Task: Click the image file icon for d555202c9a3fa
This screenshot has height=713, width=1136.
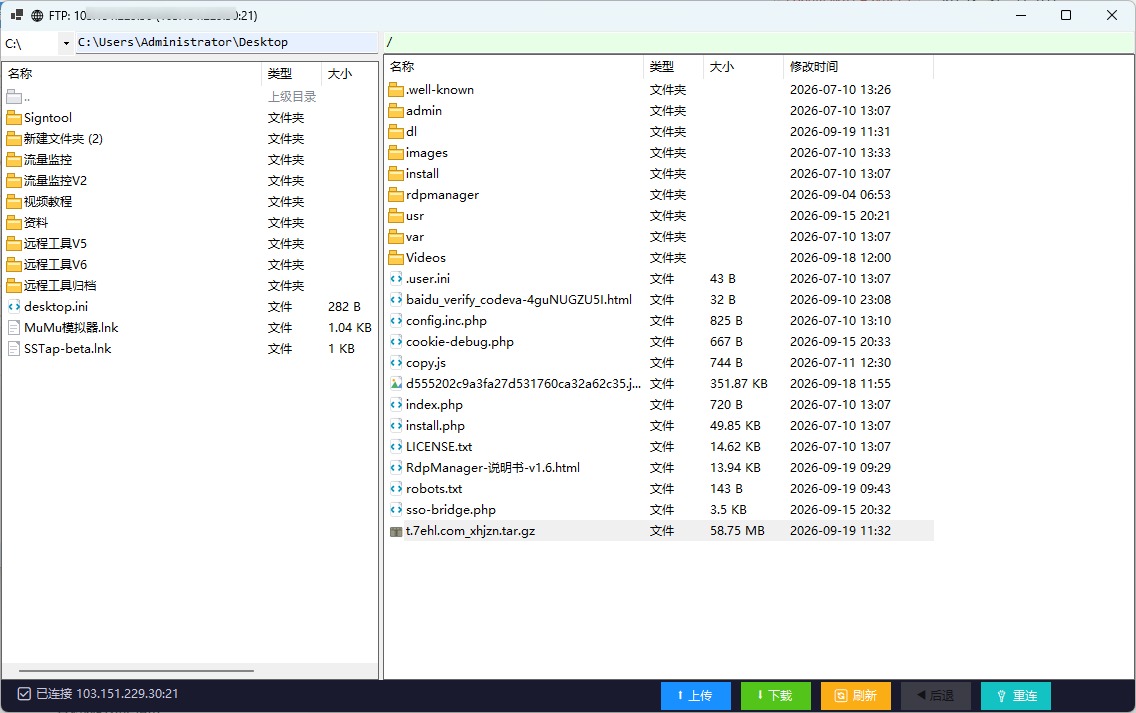Action: click(396, 384)
